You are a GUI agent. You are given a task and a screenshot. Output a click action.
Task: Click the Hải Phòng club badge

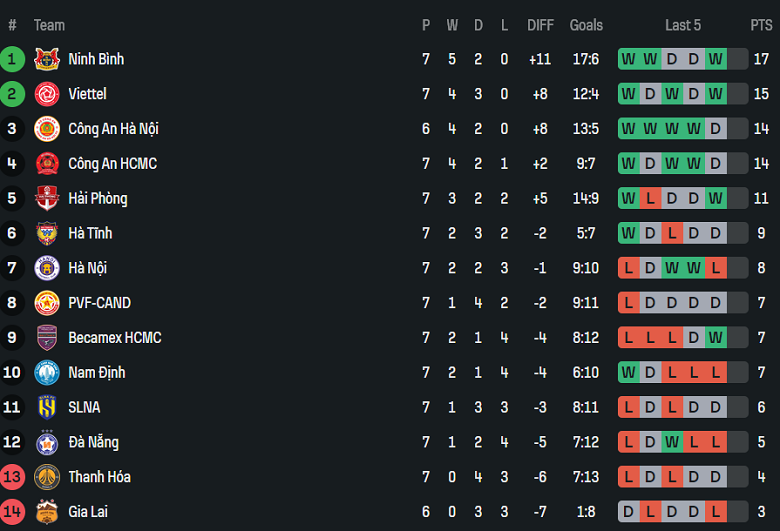coord(47,198)
